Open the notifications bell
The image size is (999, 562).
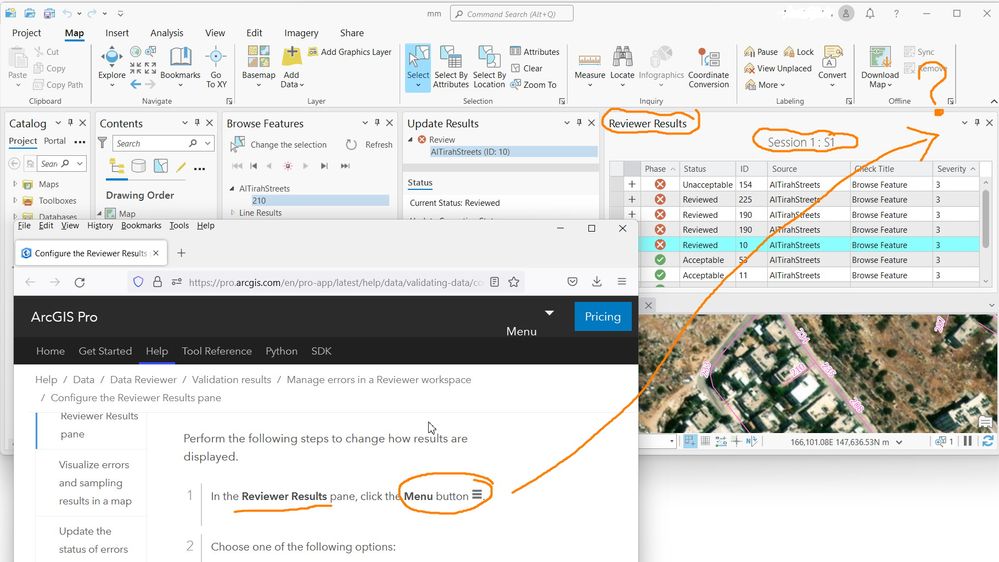point(870,13)
